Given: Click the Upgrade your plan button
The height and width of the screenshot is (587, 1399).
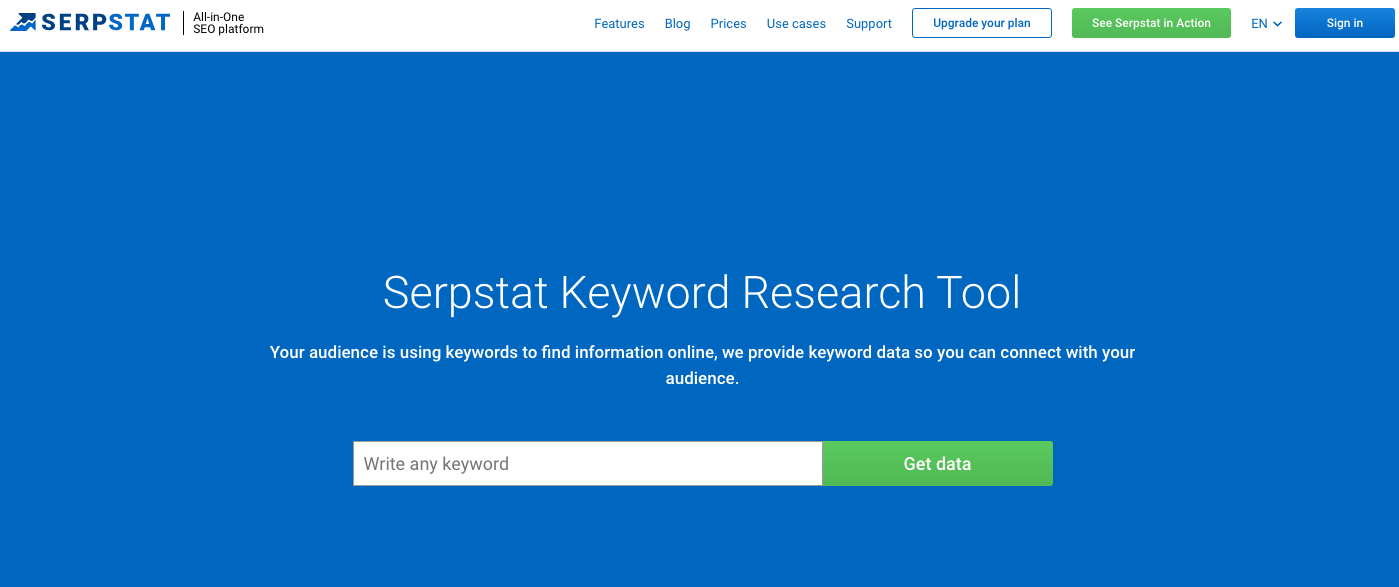Looking at the screenshot, I should click(x=982, y=23).
